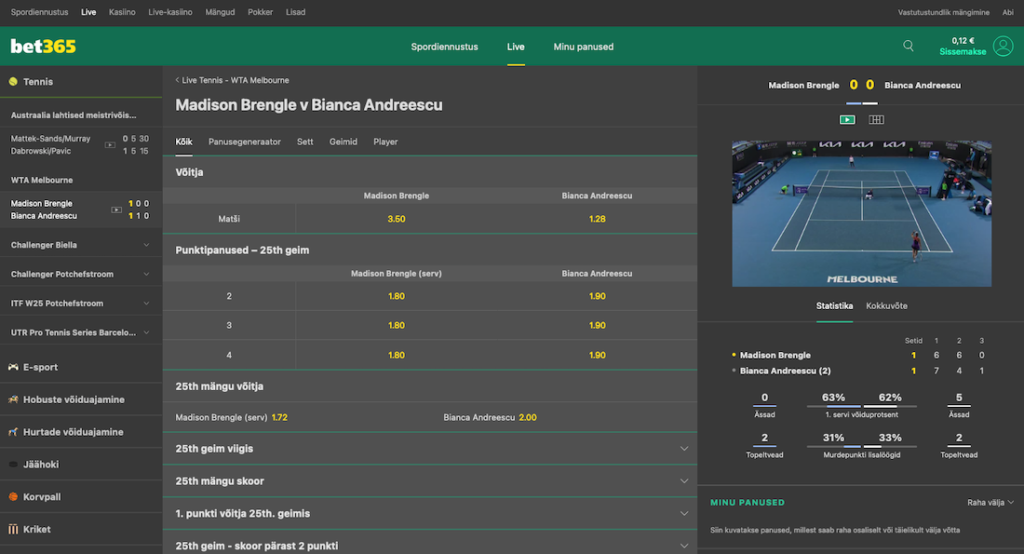The image size is (1024, 554).
Task: Open the Raha välja dropdown
Action: point(990,502)
